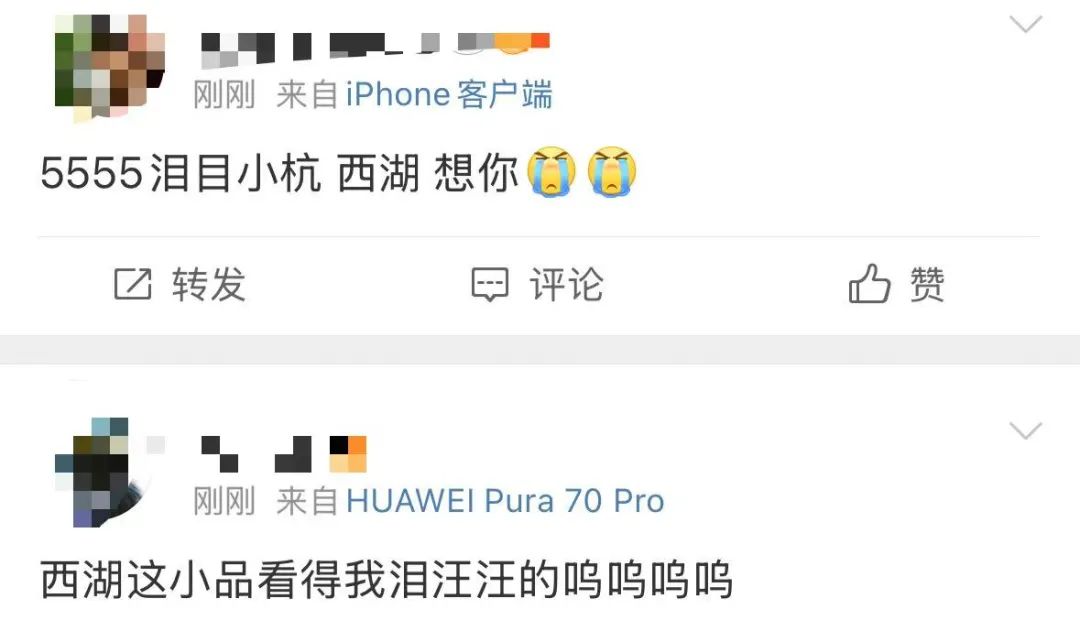
Task: Open the 'HUAWEI Pura 70 Pro' source link
Action: pos(505,501)
